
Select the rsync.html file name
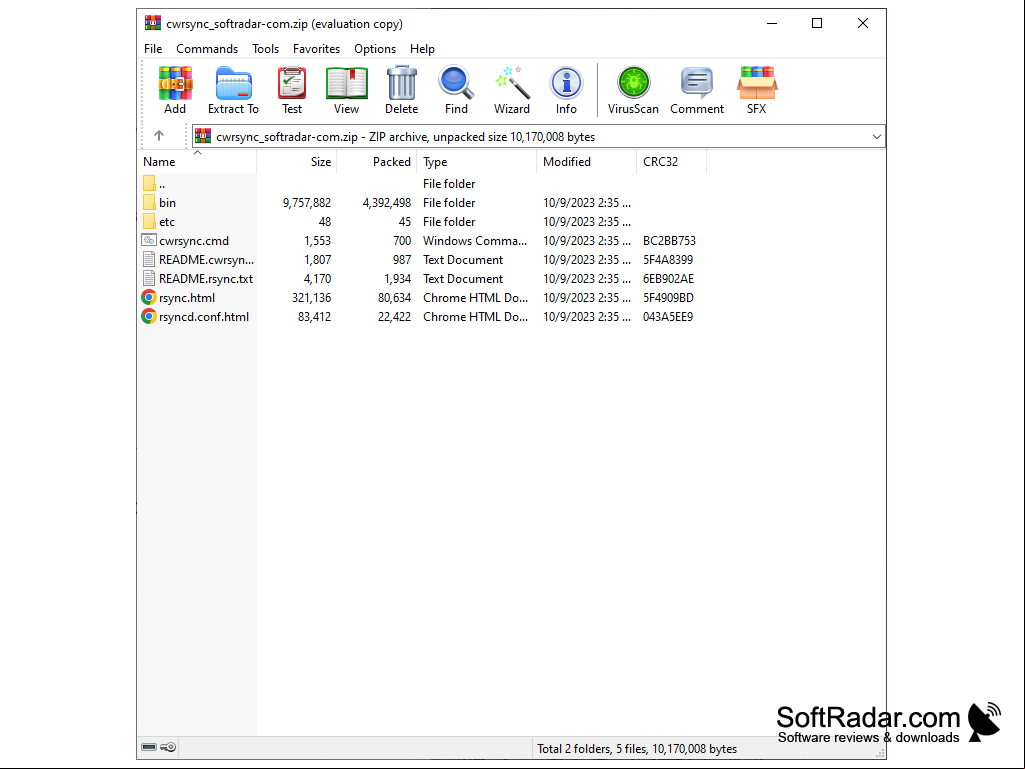coord(187,298)
